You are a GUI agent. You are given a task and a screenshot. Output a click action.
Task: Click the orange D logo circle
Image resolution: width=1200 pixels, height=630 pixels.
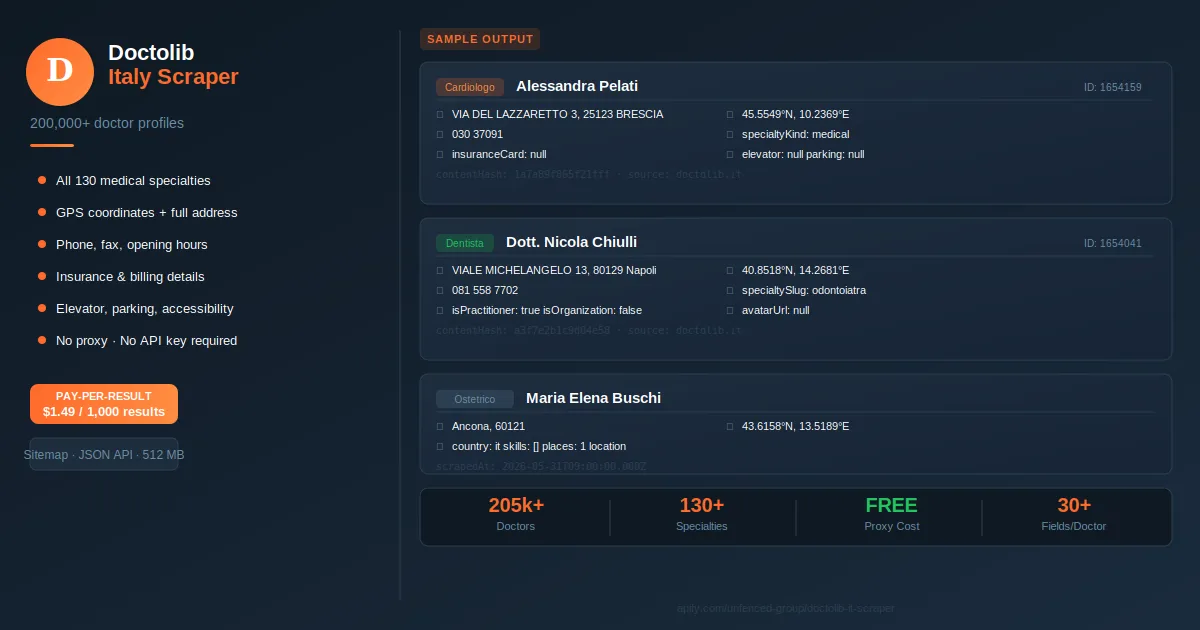[60, 71]
